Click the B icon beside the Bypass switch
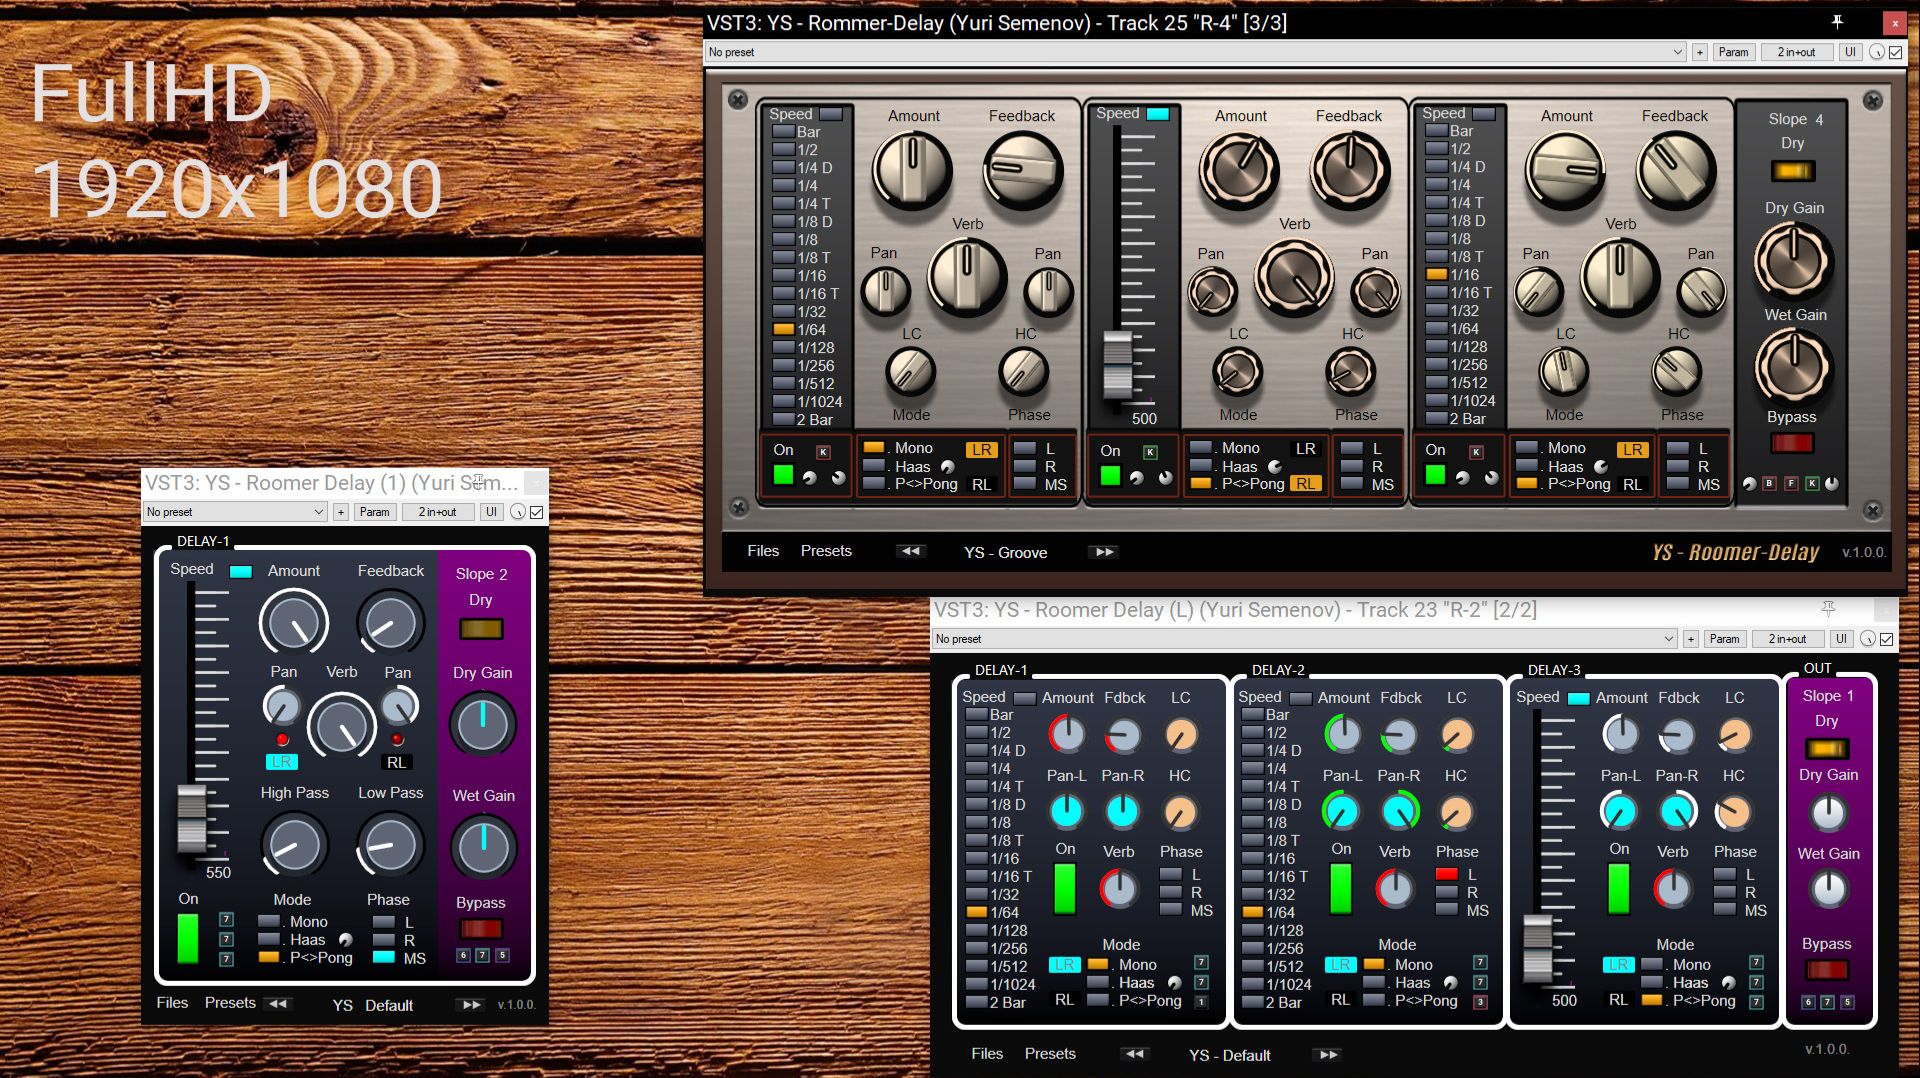This screenshot has height=1078, width=1920. [1770, 483]
